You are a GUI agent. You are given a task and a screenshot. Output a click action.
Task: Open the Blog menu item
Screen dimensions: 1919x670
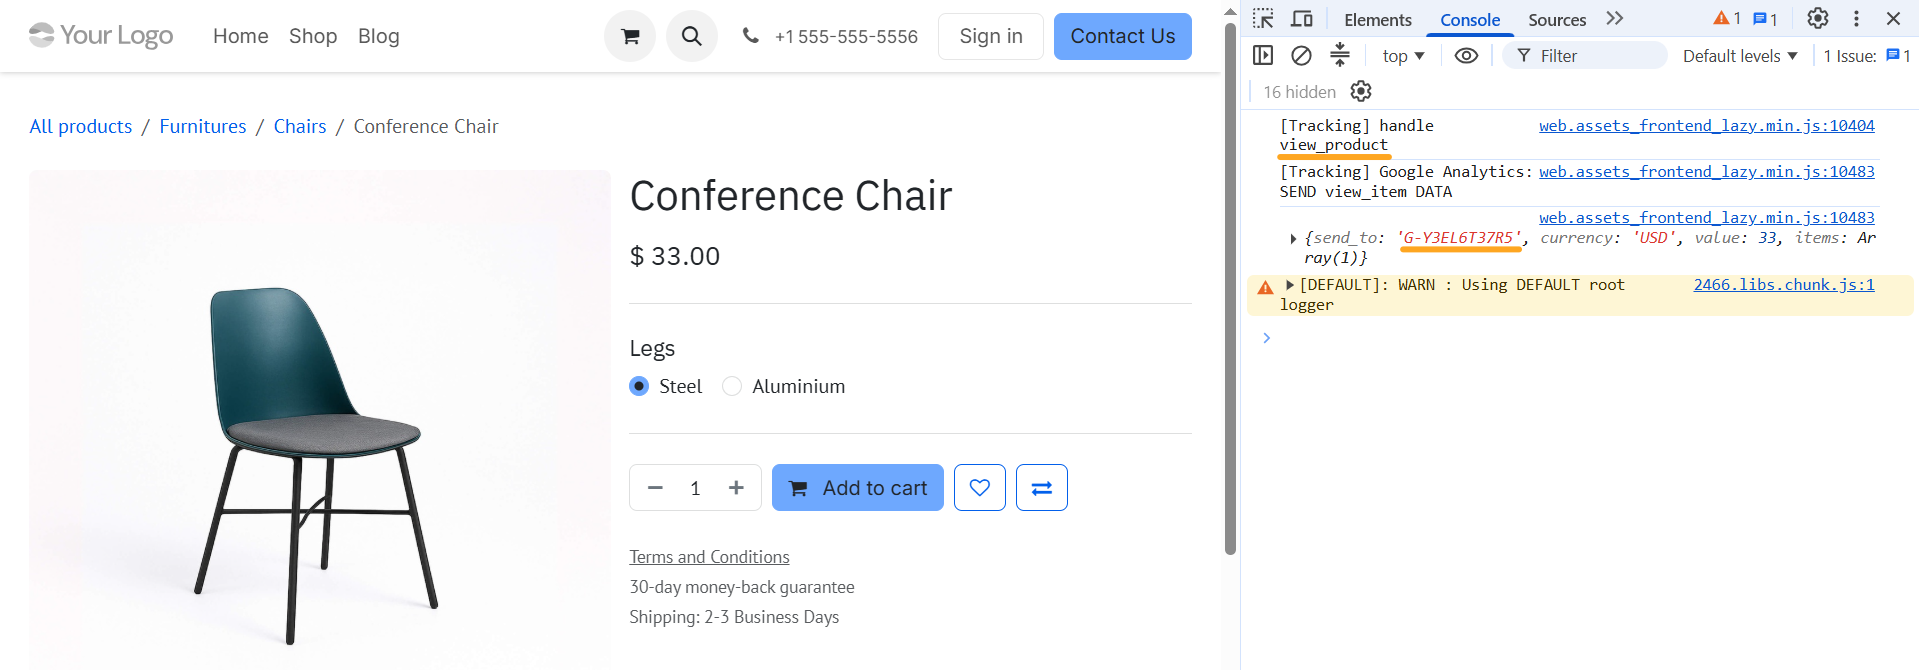coord(379,36)
